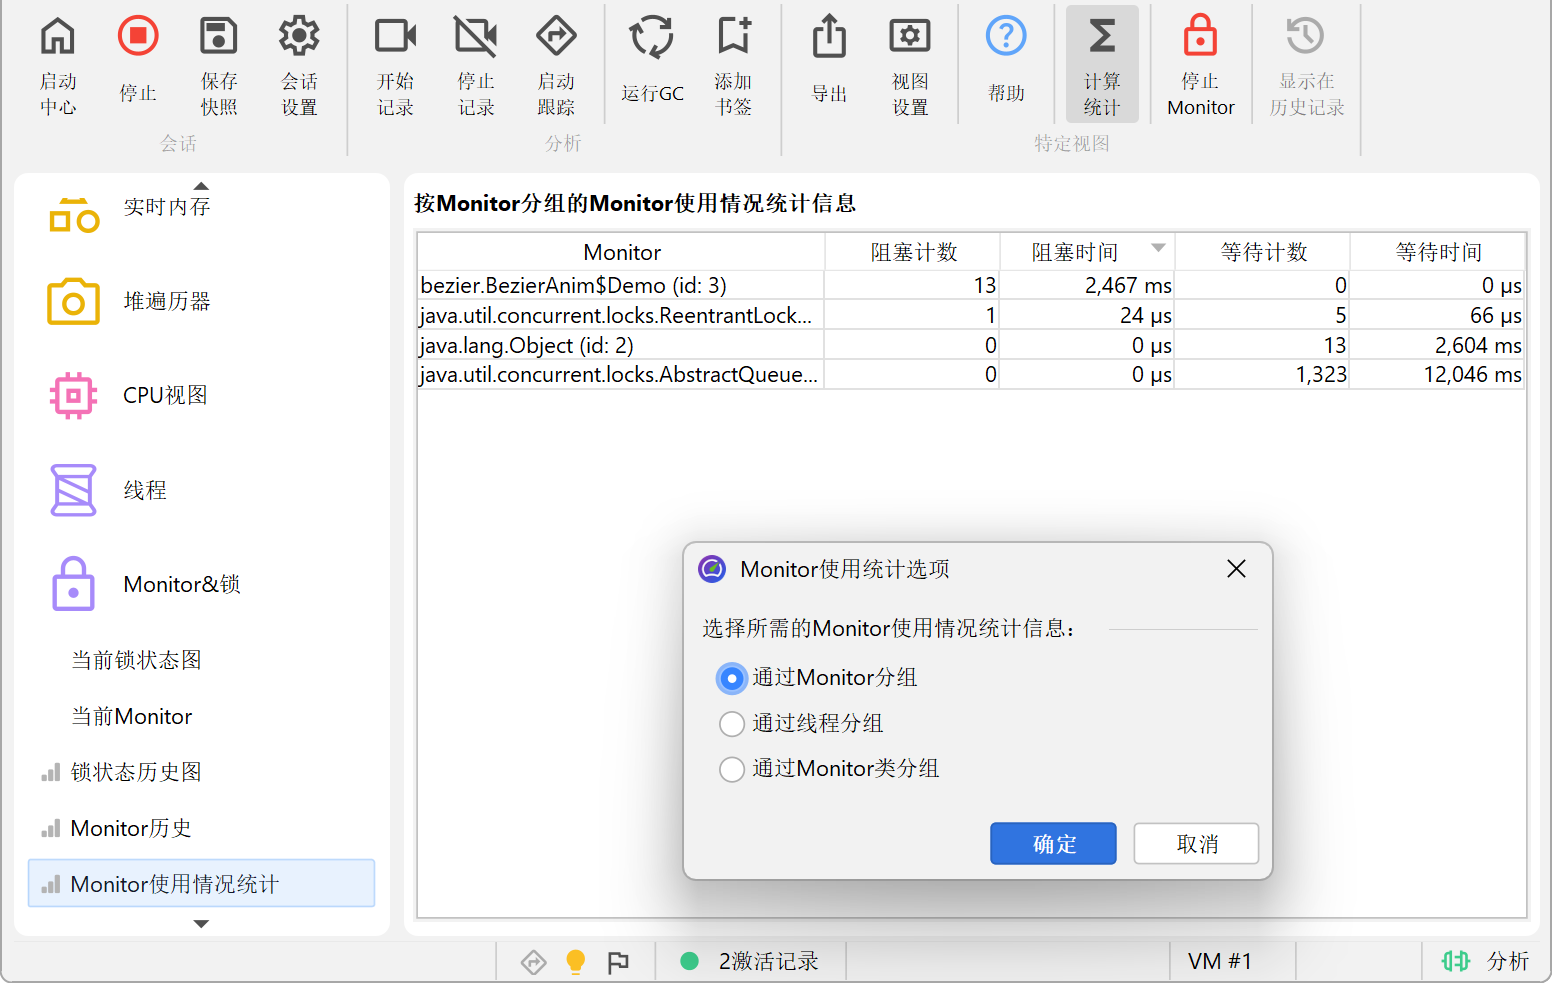Select the 通过Monitor分组 radio button
This screenshot has width=1552, height=983.
(x=732, y=678)
